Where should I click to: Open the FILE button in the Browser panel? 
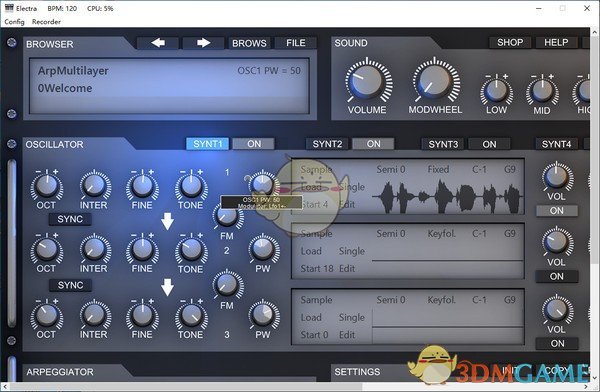(x=296, y=43)
